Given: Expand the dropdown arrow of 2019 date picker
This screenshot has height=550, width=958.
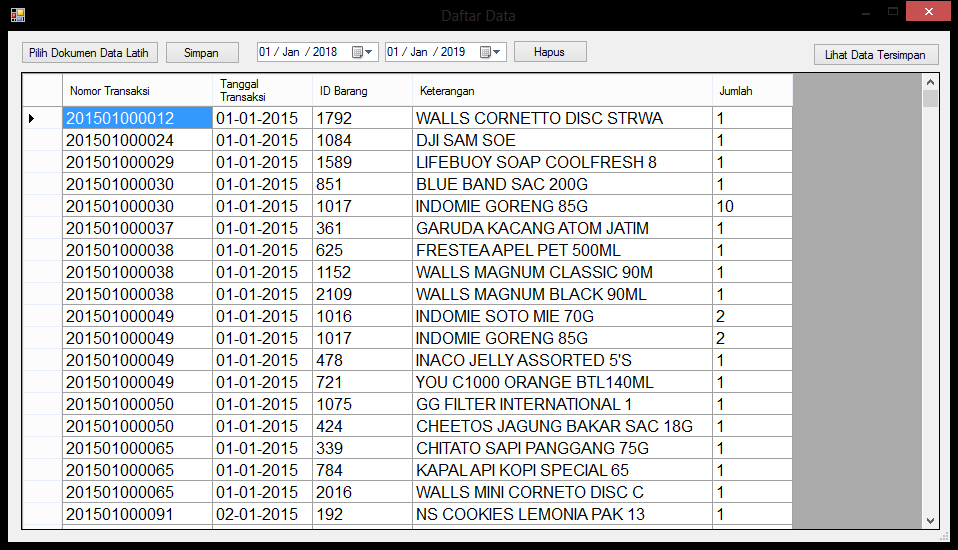Looking at the screenshot, I should pyautogui.click(x=497, y=52).
